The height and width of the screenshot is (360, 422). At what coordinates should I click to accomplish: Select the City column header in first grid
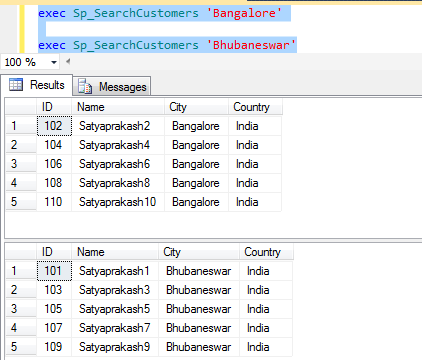coord(196,107)
